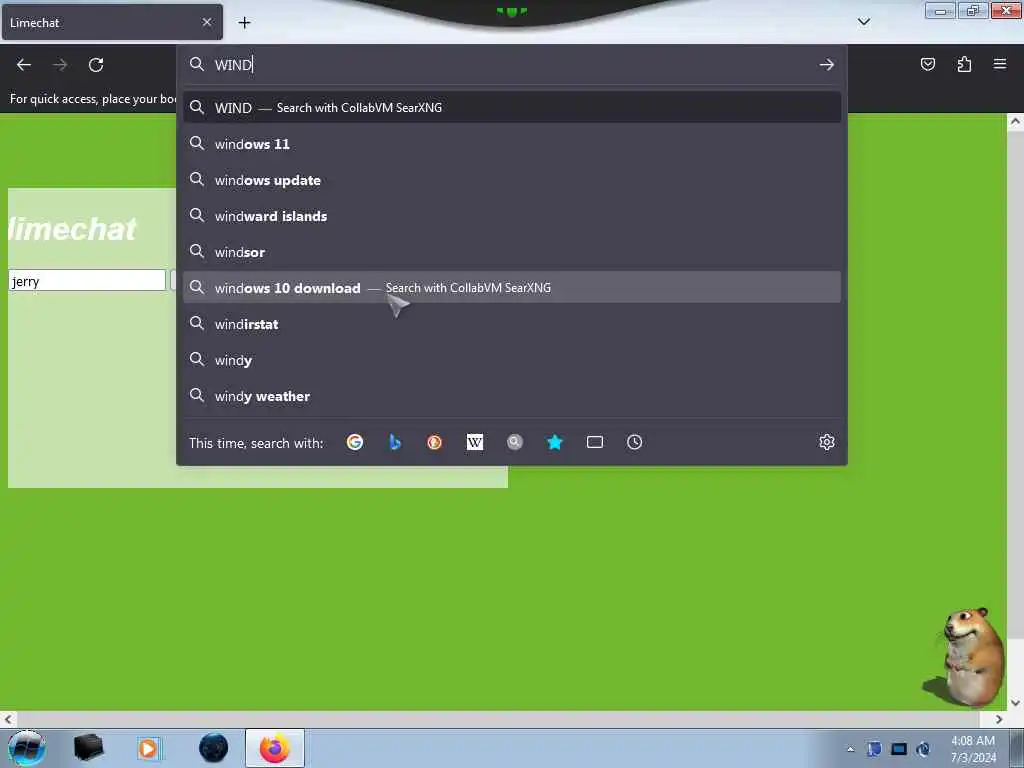Open the media player taskbar icon

click(149, 748)
